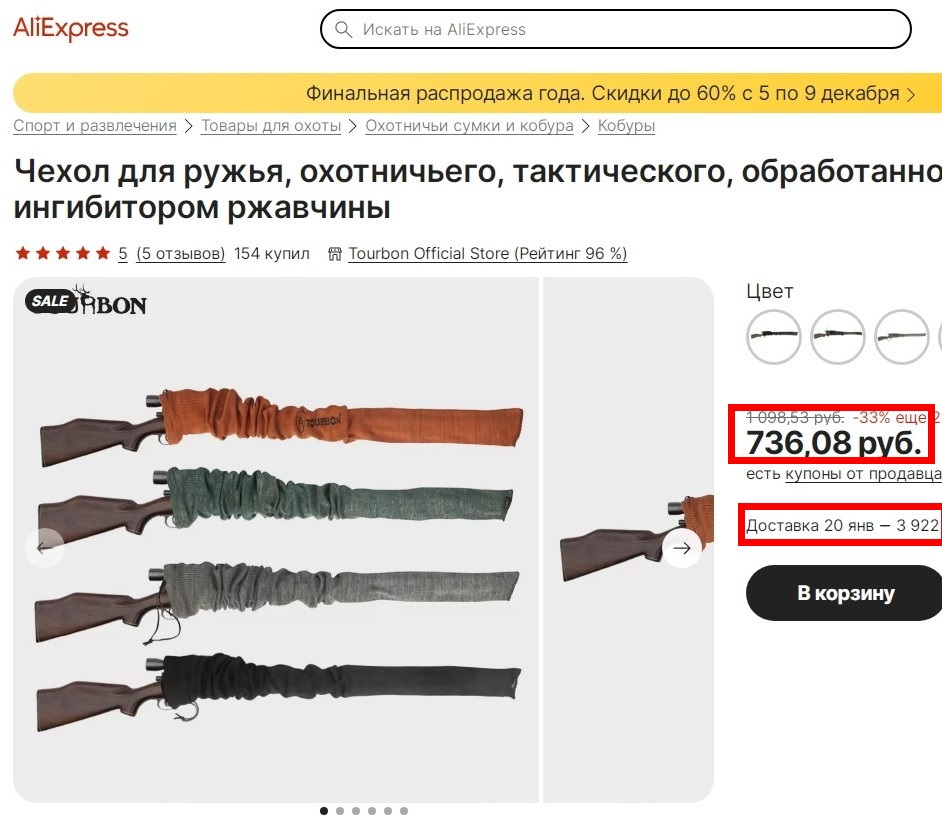Type in the AliExpress search field

[630, 29]
